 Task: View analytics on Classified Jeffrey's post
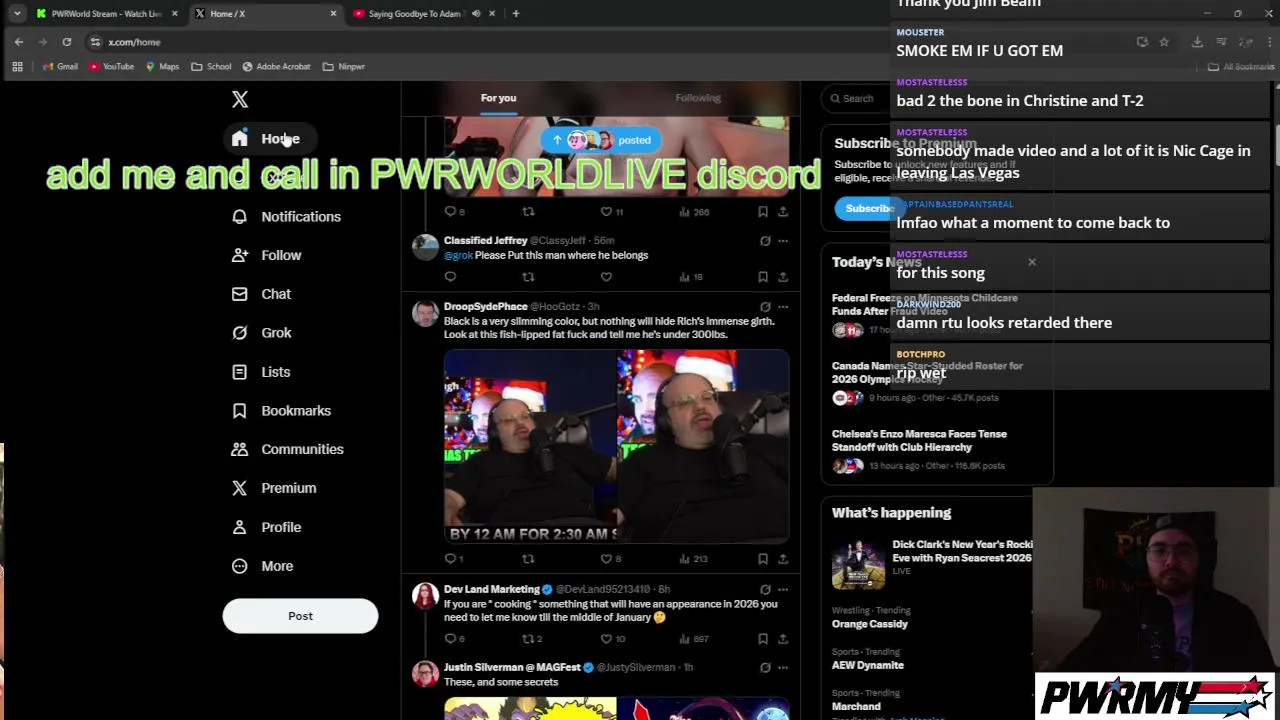click(x=691, y=277)
